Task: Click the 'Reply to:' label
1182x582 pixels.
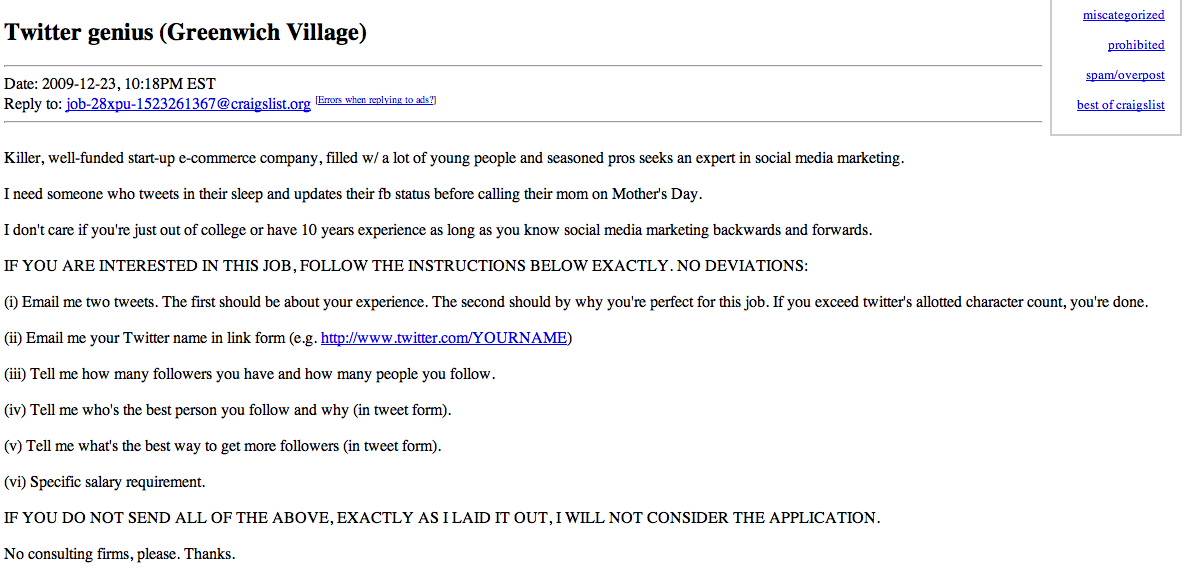Action: pos(33,104)
